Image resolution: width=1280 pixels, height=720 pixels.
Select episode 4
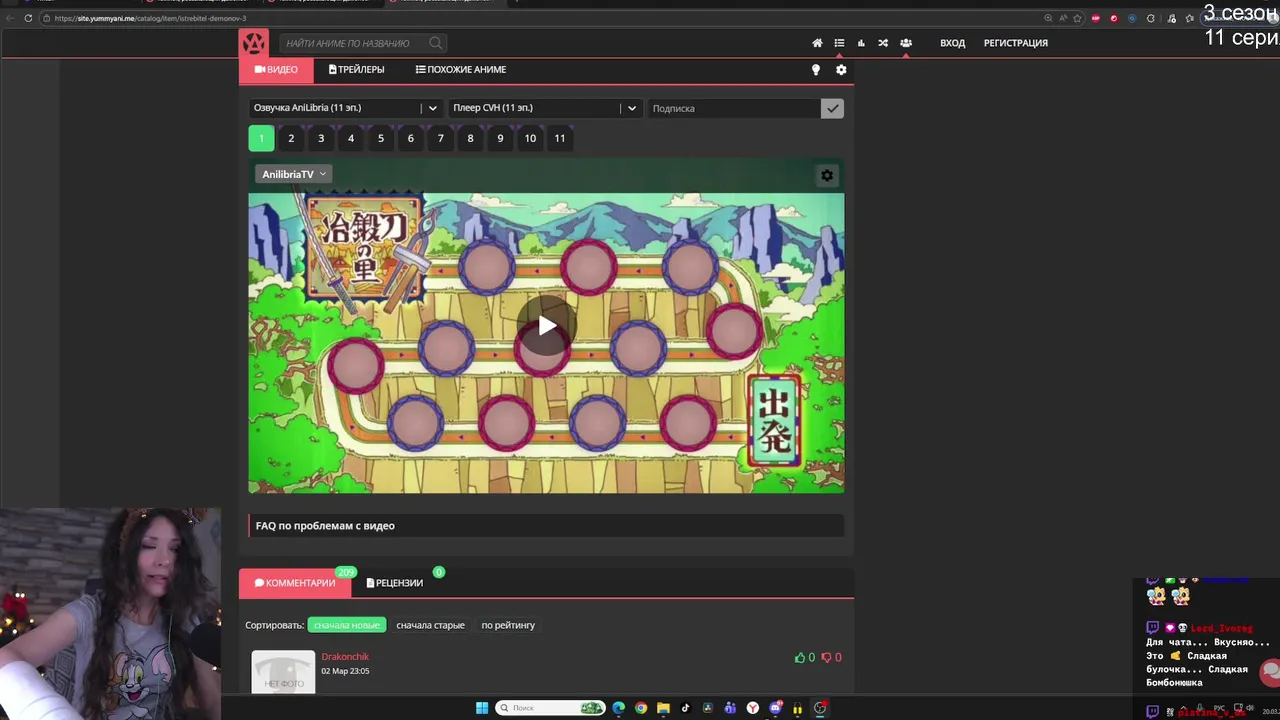point(351,138)
